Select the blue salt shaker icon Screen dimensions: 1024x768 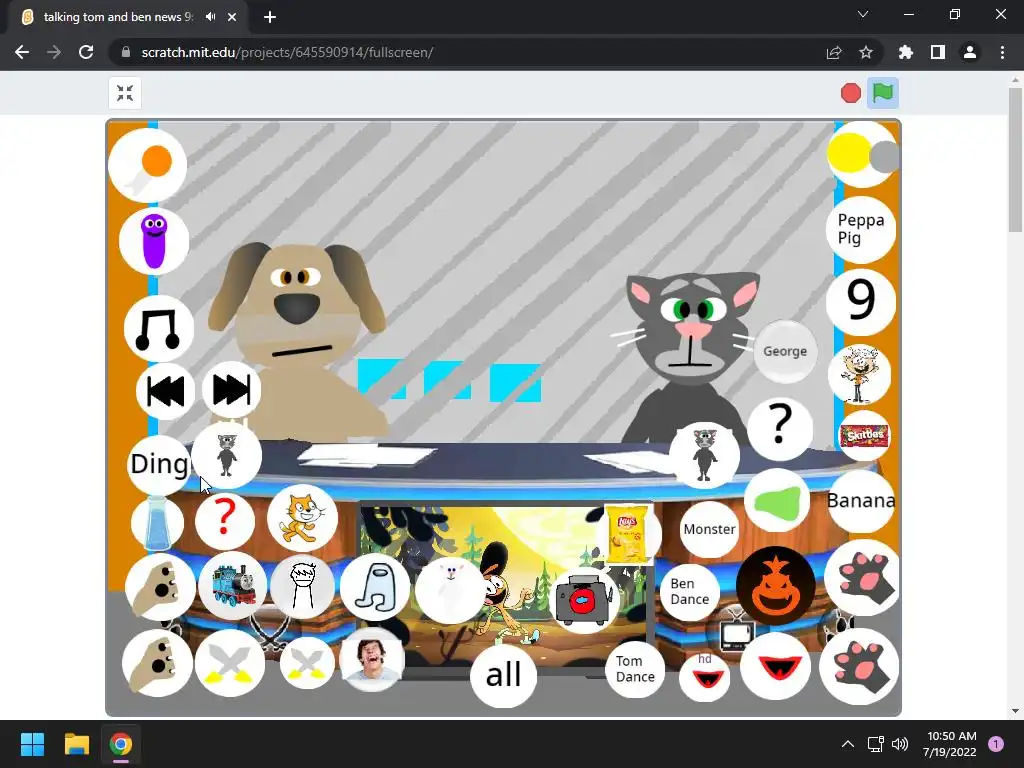(157, 523)
